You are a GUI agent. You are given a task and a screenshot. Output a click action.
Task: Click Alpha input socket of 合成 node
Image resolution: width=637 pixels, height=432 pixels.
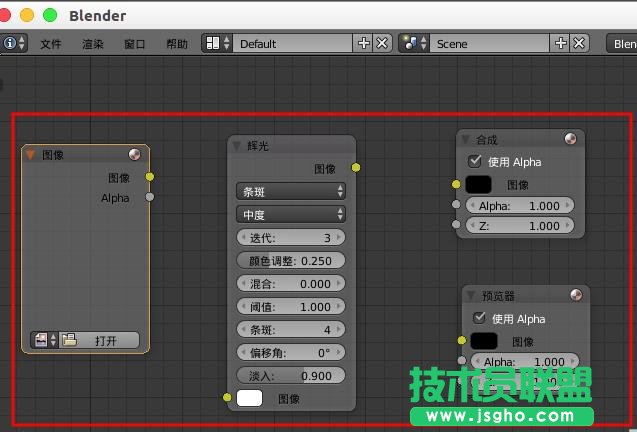click(456, 204)
